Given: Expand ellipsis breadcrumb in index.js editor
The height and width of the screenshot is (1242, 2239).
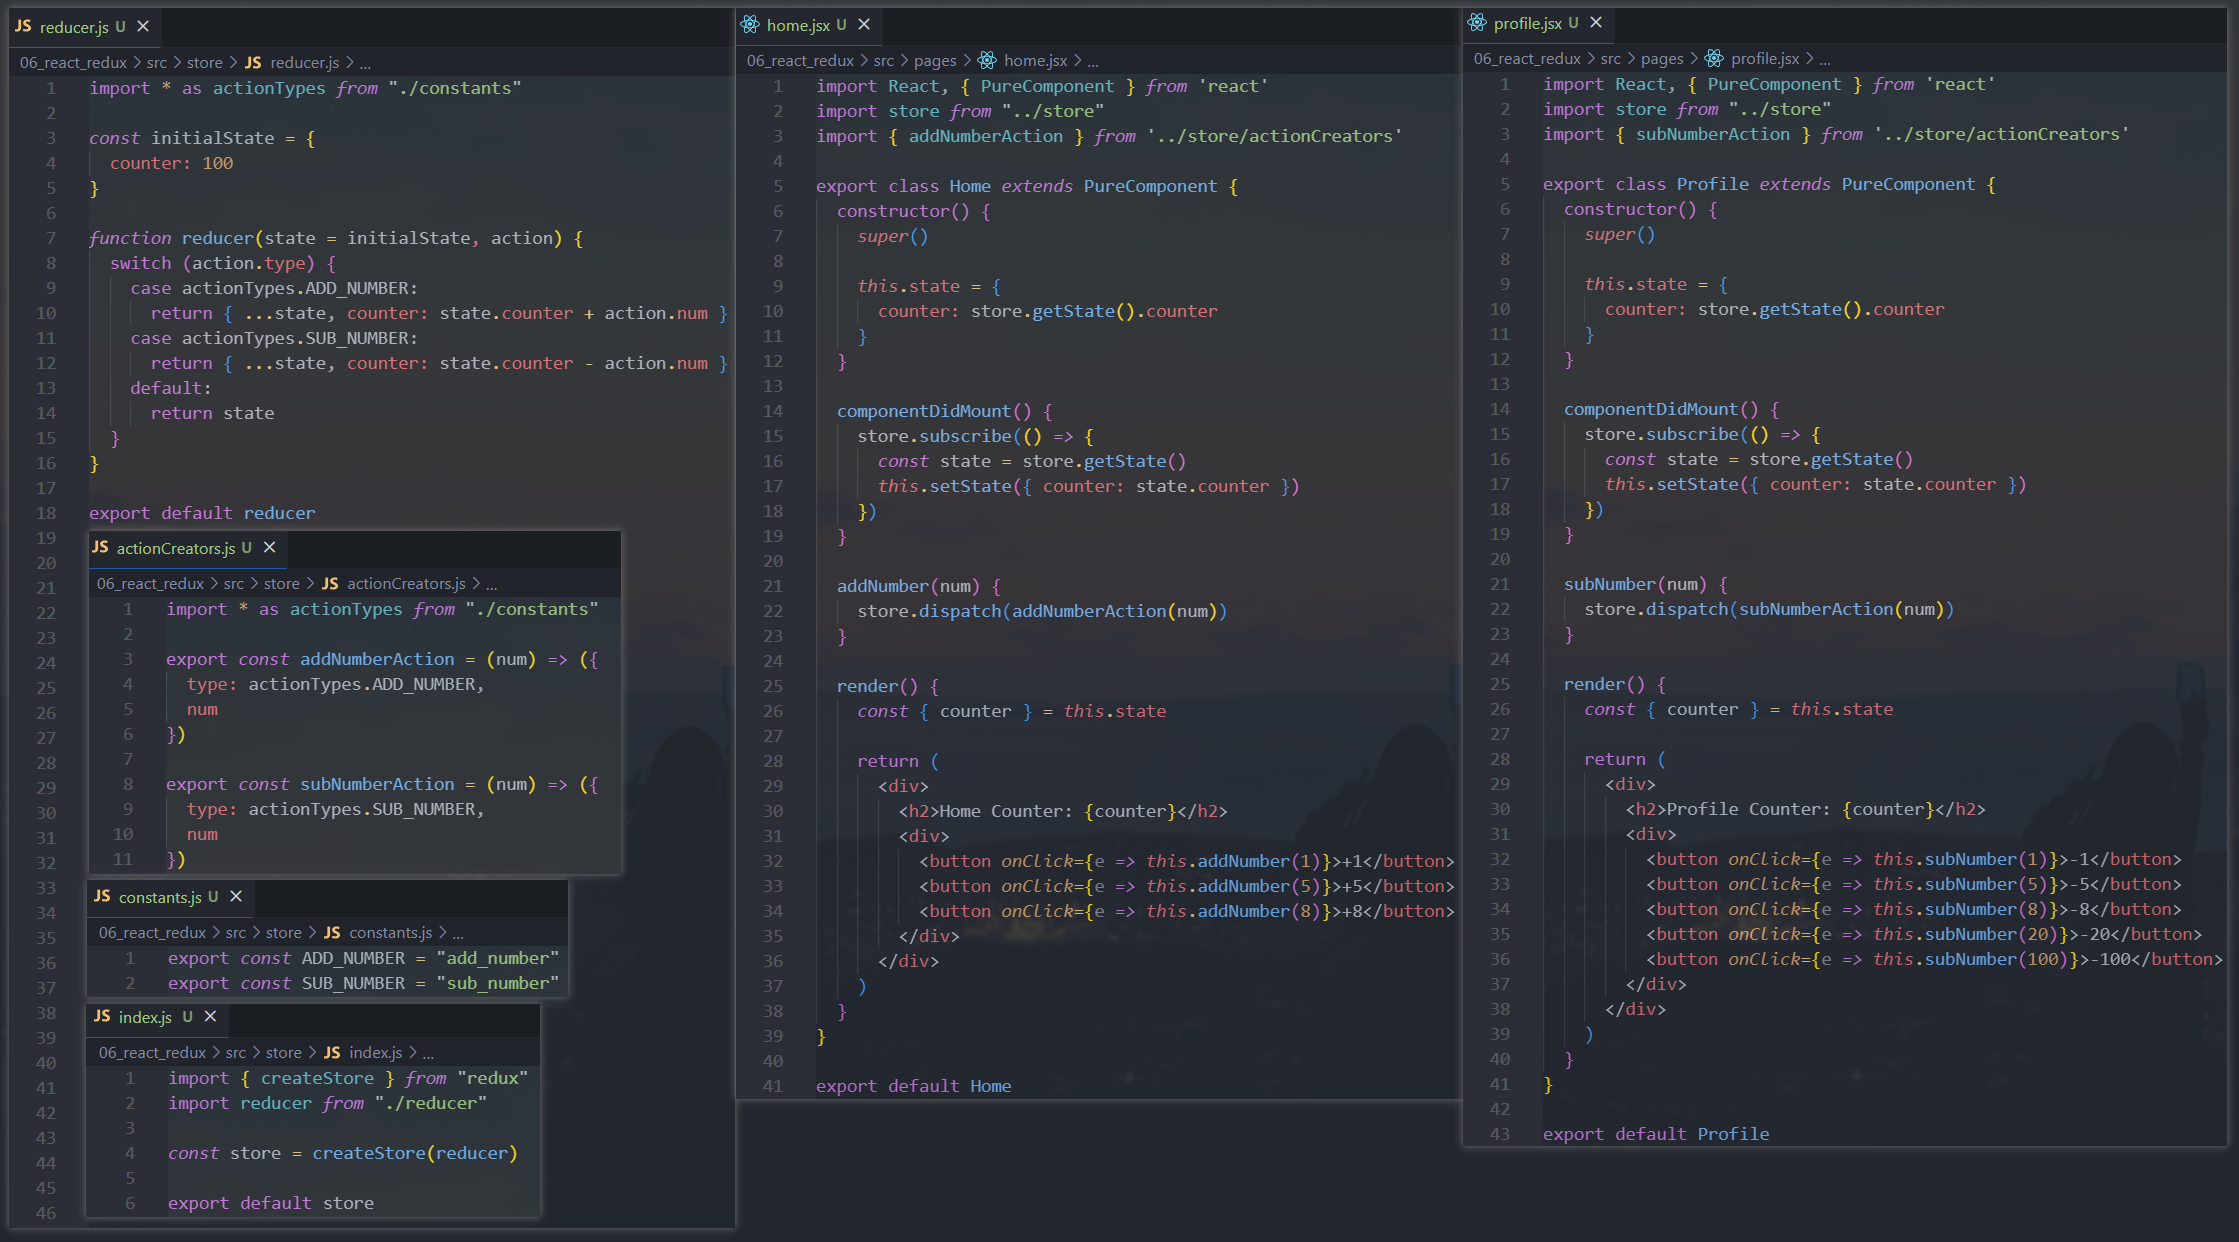Looking at the screenshot, I should click(428, 1053).
